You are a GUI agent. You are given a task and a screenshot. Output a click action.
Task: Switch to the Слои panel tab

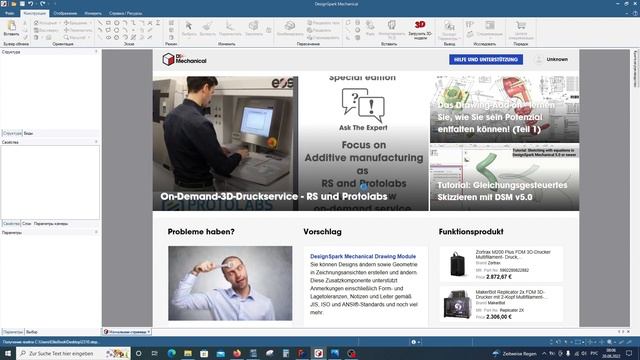[26, 224]
